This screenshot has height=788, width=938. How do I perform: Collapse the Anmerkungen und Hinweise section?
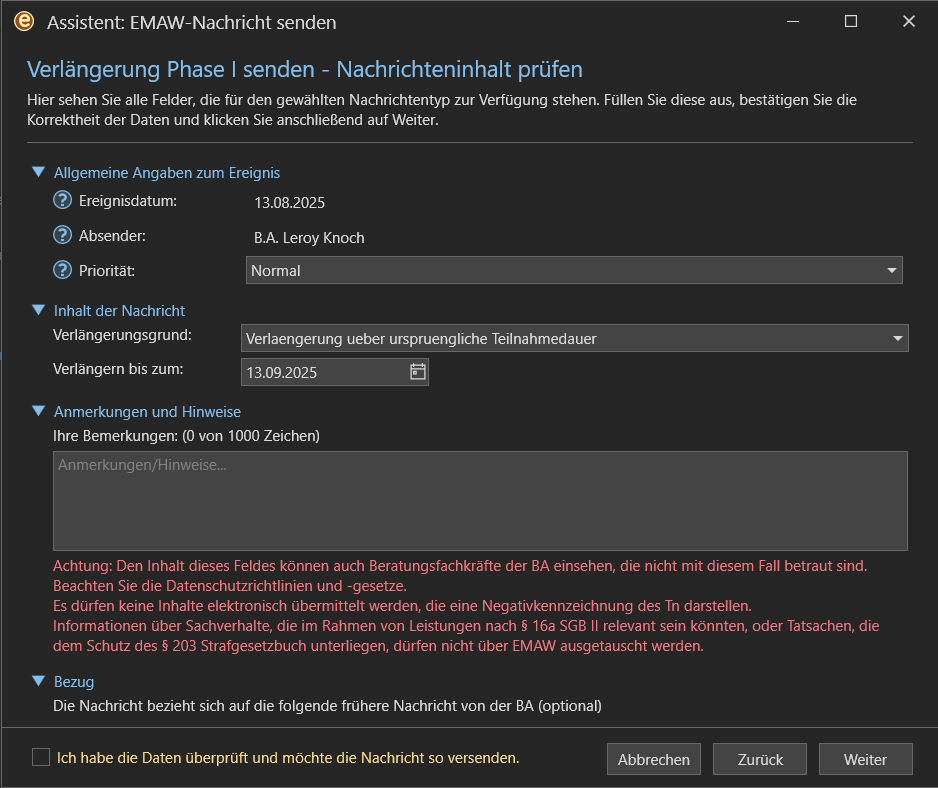click(x=38, y=411)
